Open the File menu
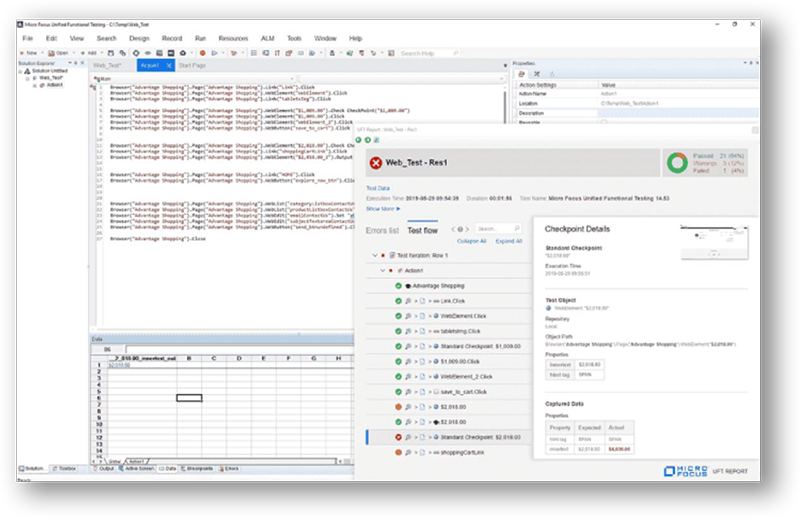800x518 pixels. (28, 38)
